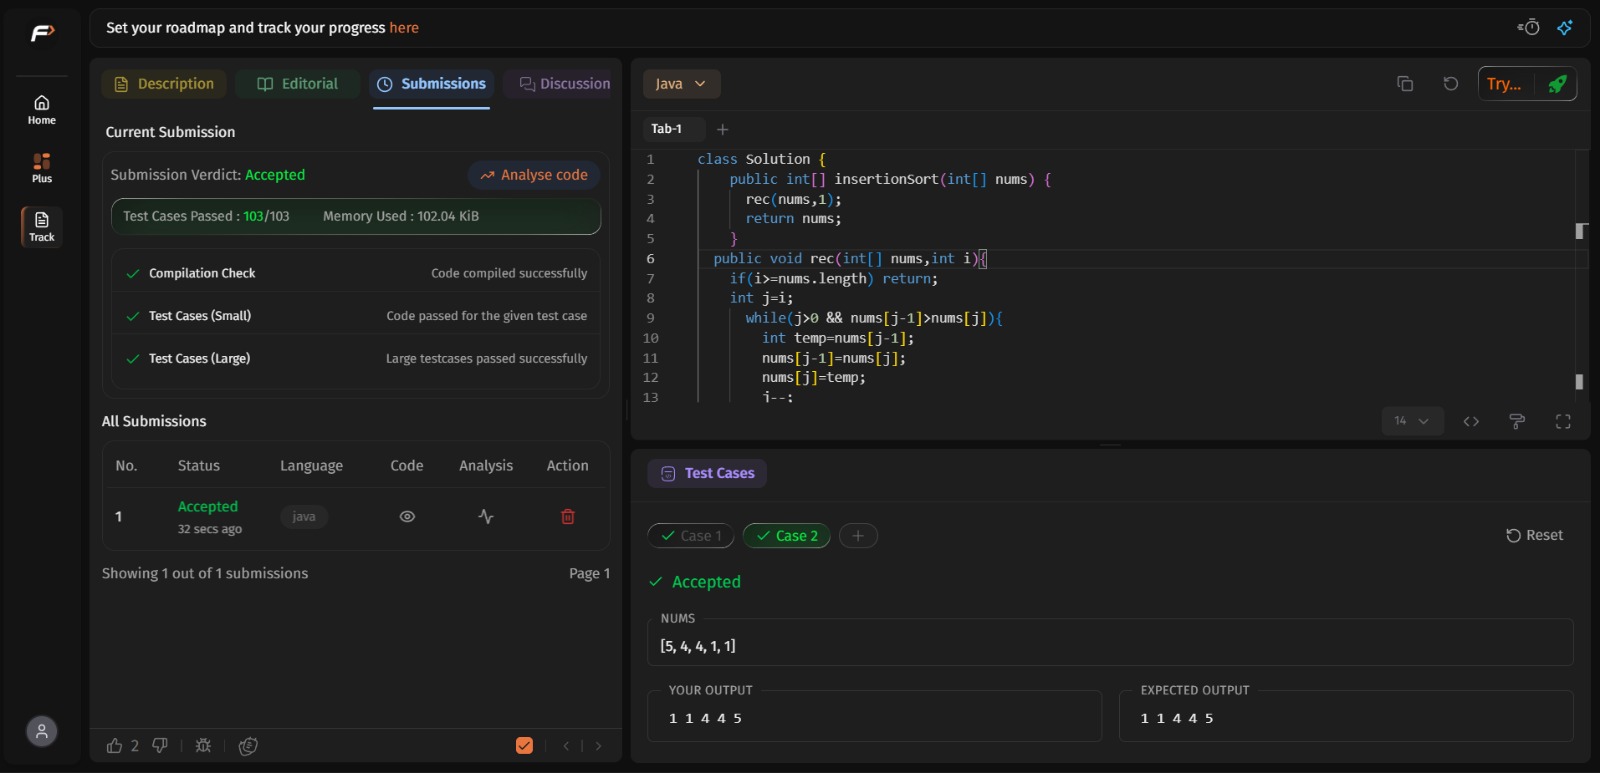
Task: Click the AI sparkle icon
Action: (x=1565, y=27)
